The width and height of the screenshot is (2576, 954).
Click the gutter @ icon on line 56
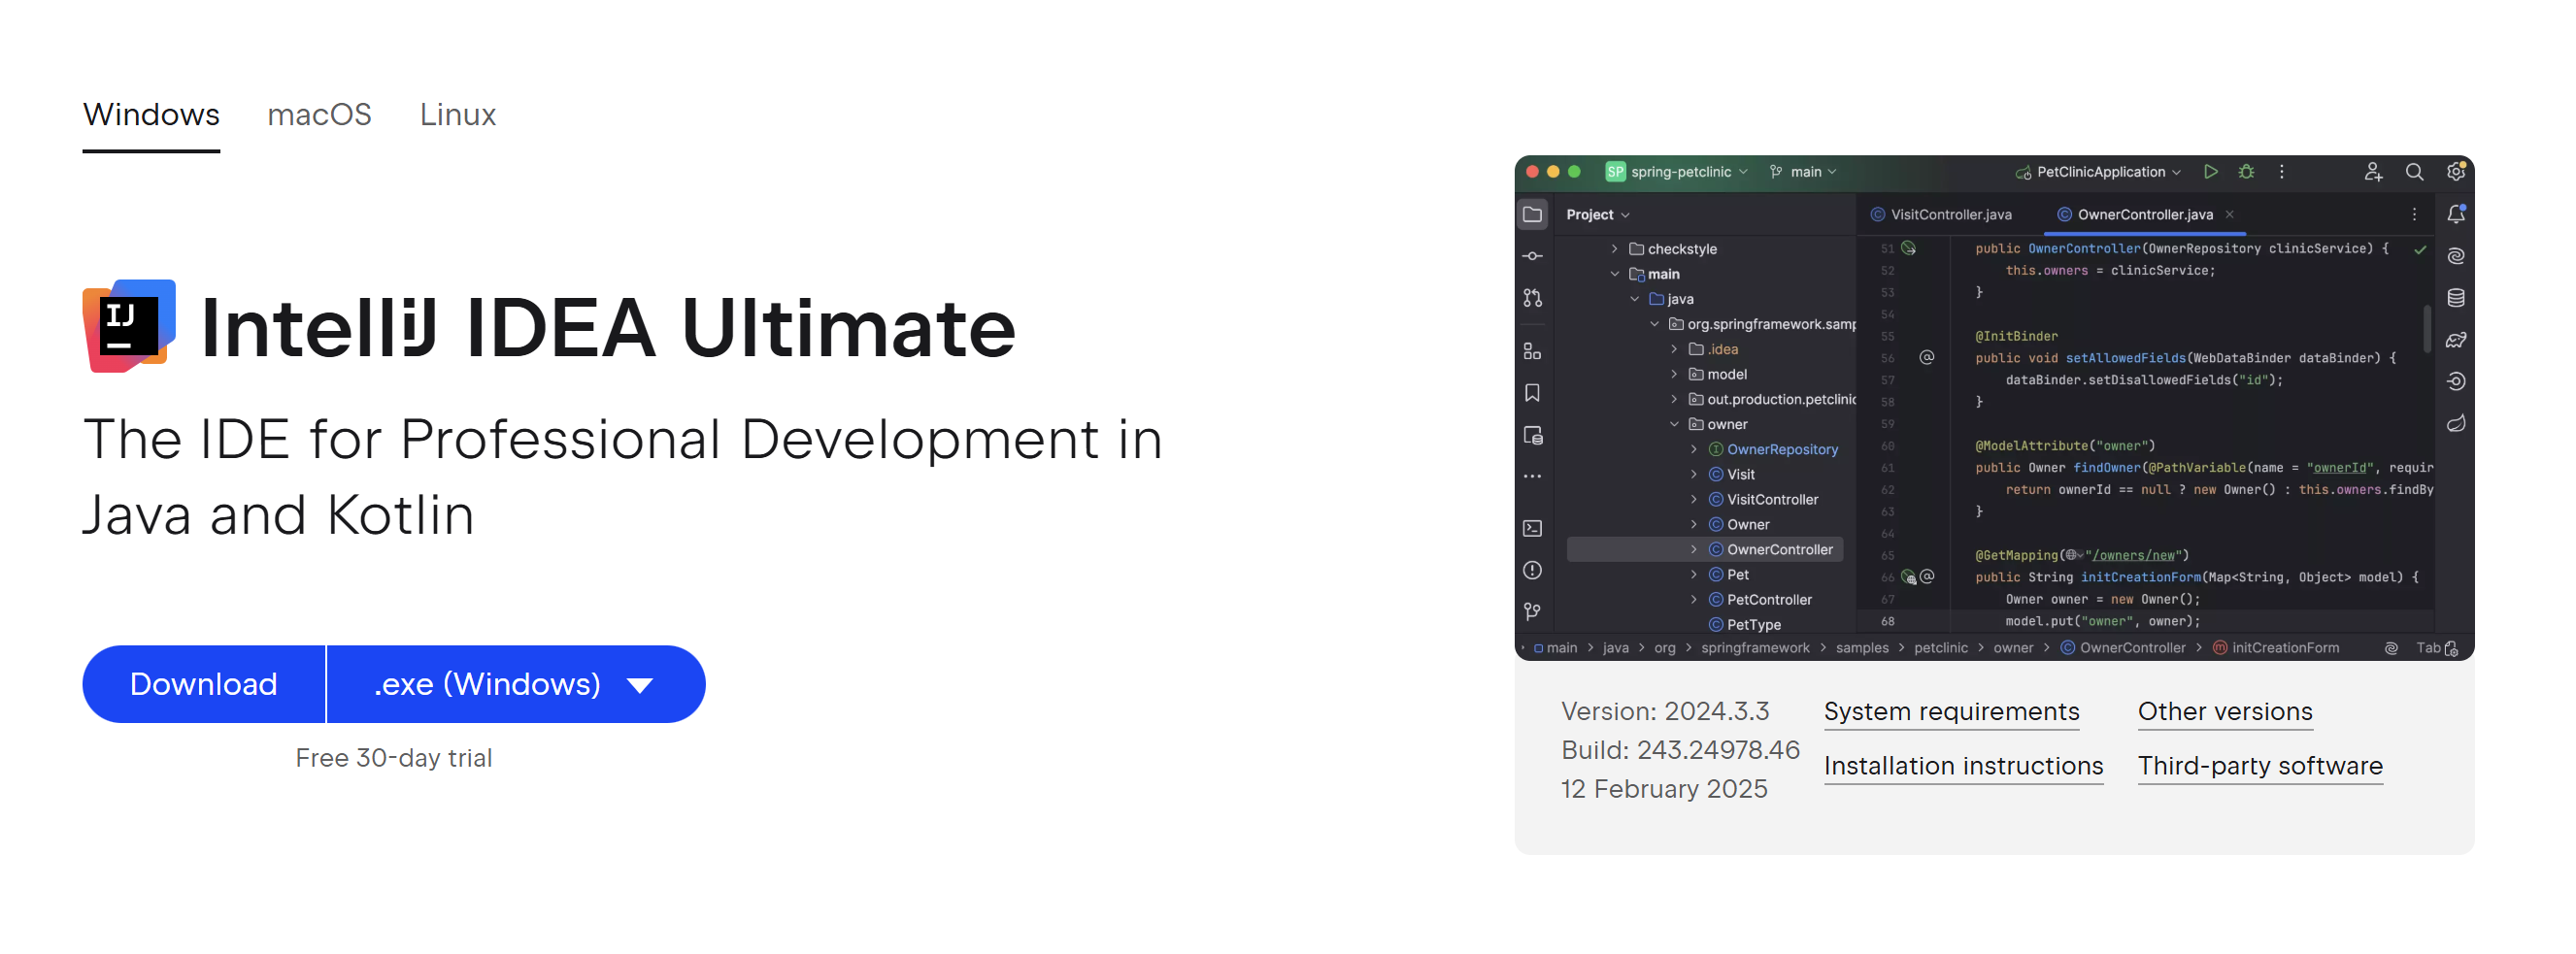(1927, 358)
